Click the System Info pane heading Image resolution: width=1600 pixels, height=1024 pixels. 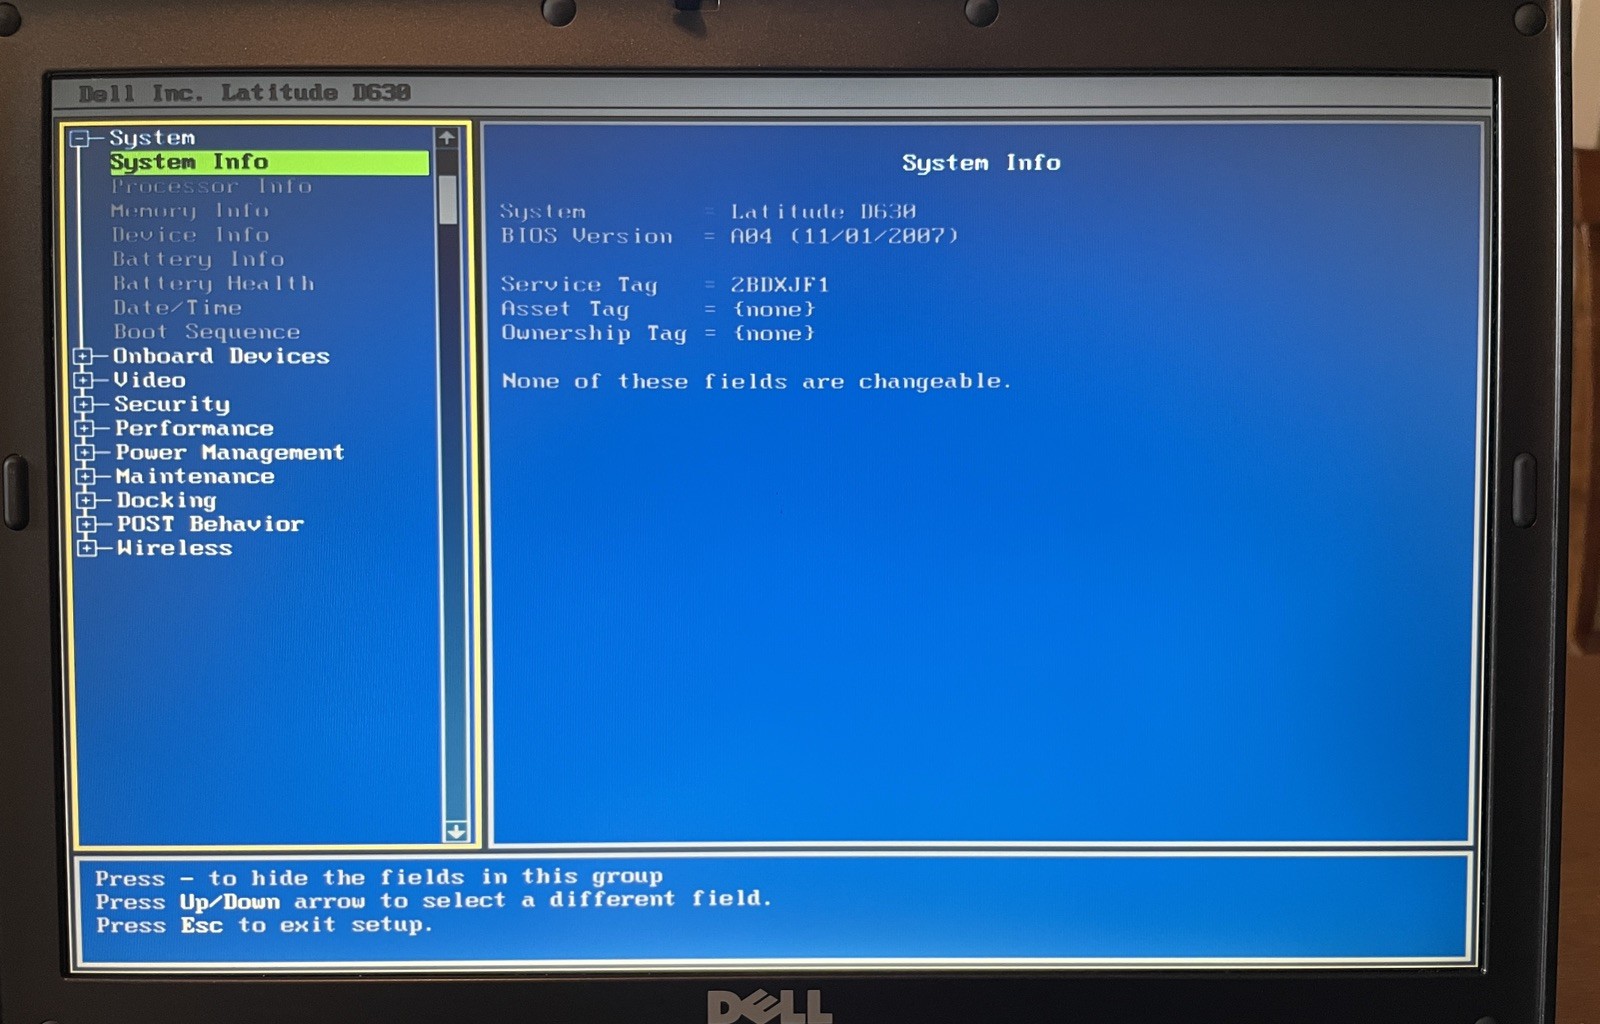981,162
